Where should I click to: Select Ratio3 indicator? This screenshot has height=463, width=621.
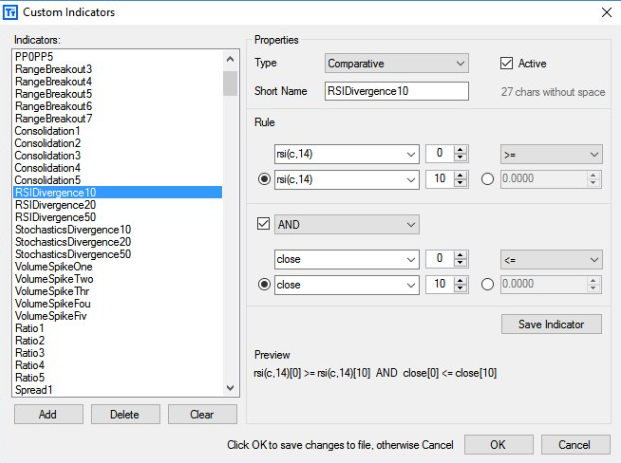[x=117, y=352]
